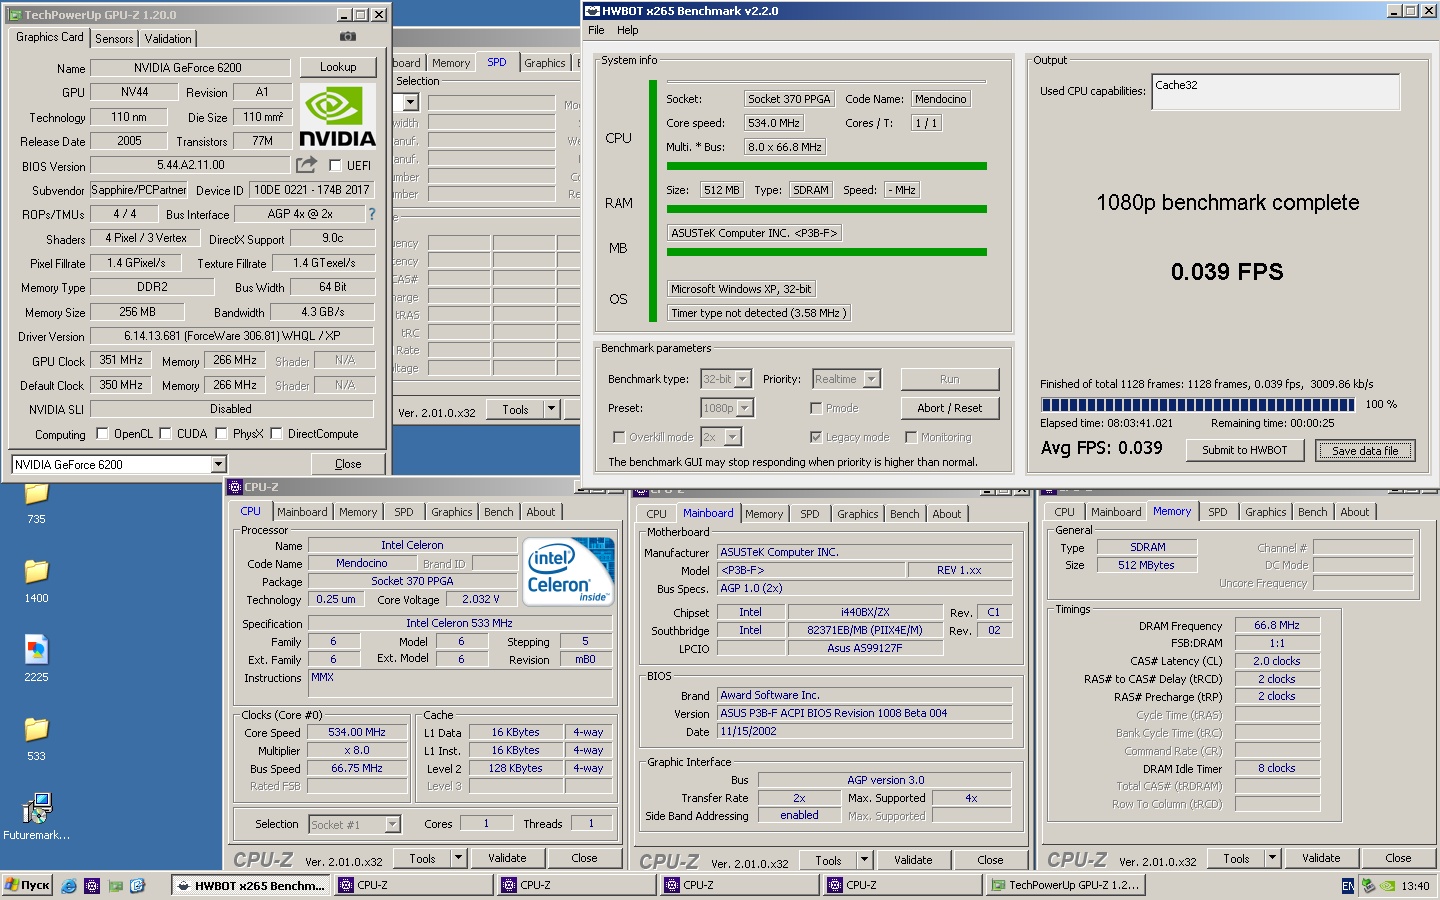Image resolution: width=1440 pixels, height=900 pixels.
Task: Switch to TechPowerUp GPU-Z taskbar button
Action: tap(1065, 886)
